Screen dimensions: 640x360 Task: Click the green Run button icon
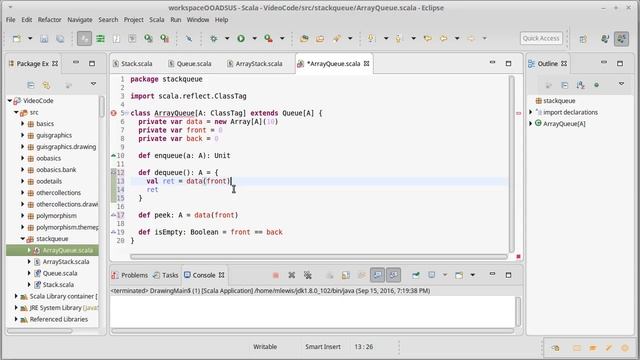[241, 39]
